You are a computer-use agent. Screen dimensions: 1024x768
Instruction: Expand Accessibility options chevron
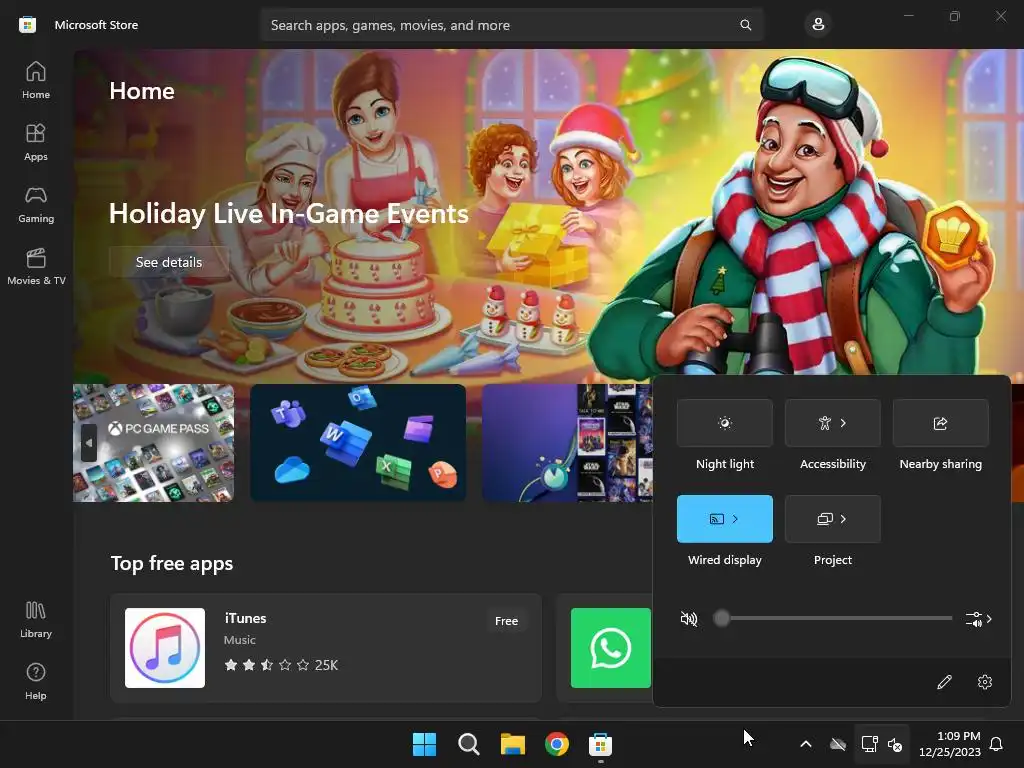[x=844, y=423]
